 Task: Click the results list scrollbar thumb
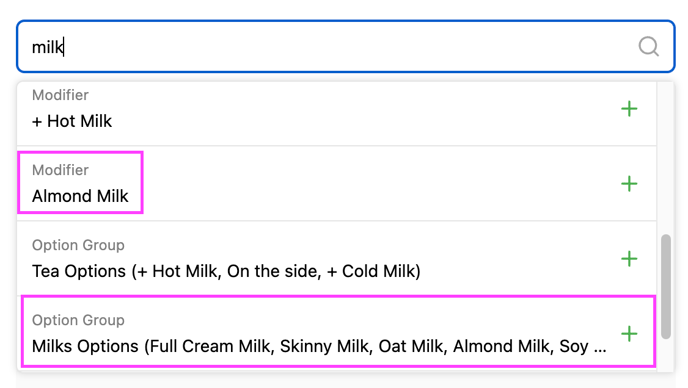pos(666,287)
